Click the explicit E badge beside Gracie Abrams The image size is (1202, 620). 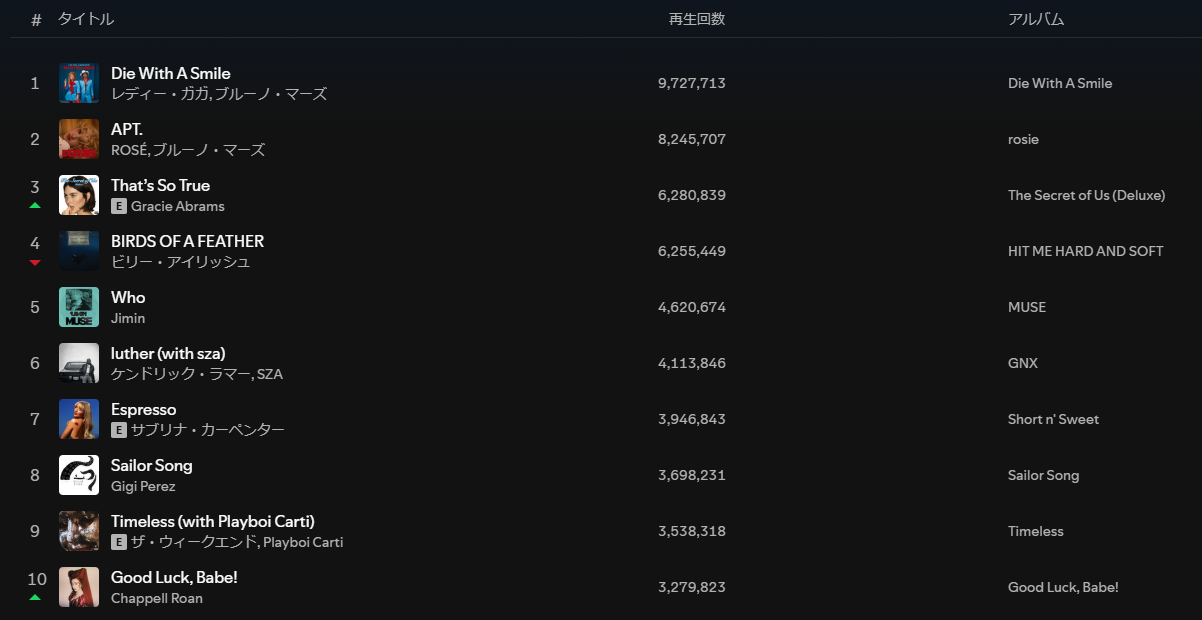pos(119,206)
